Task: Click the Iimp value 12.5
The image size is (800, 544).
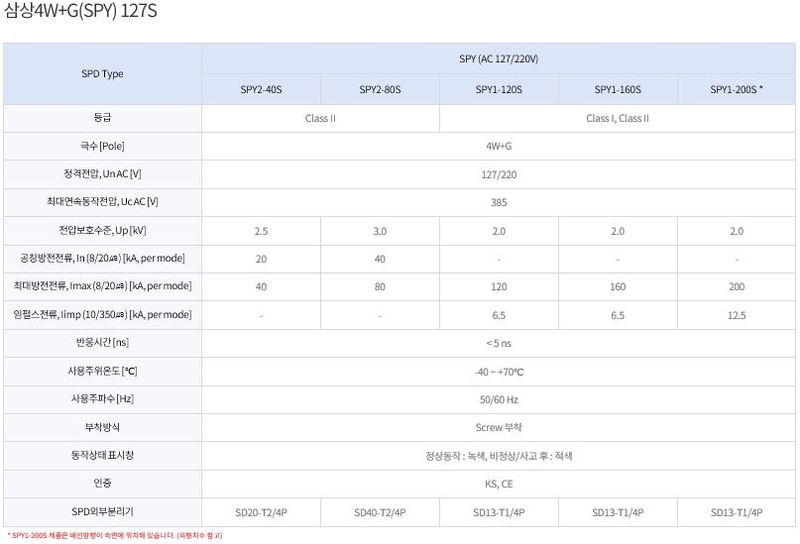Action: (737, 315)
